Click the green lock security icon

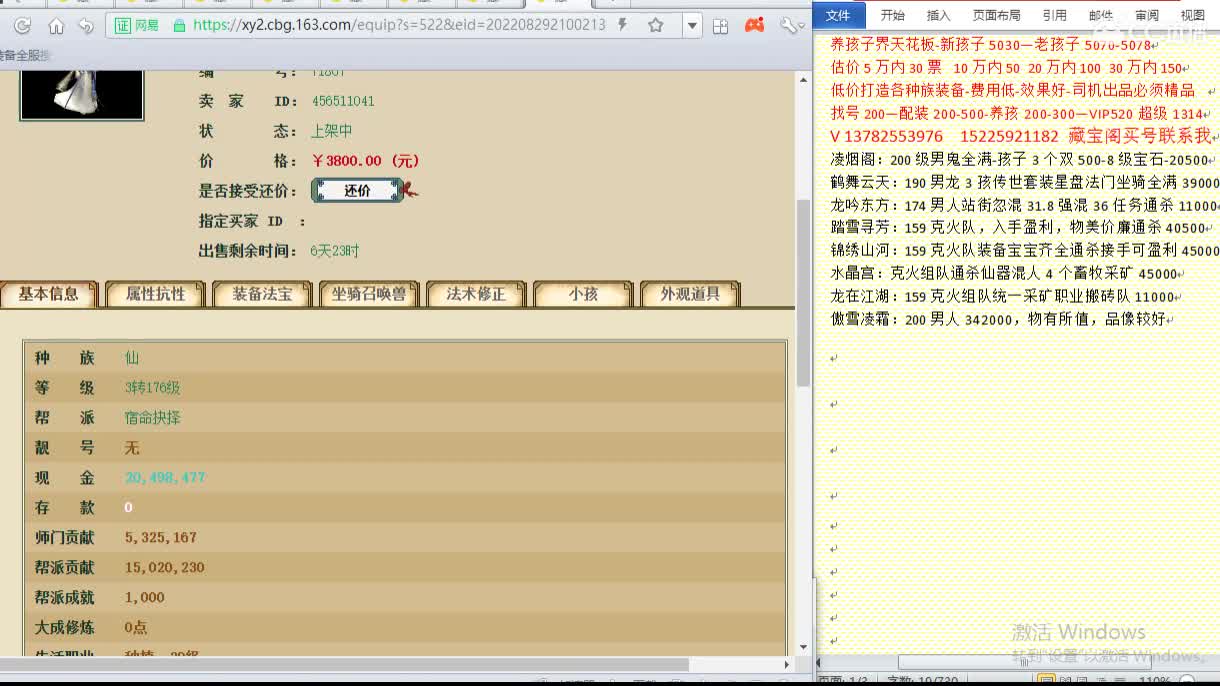[179, 25]
